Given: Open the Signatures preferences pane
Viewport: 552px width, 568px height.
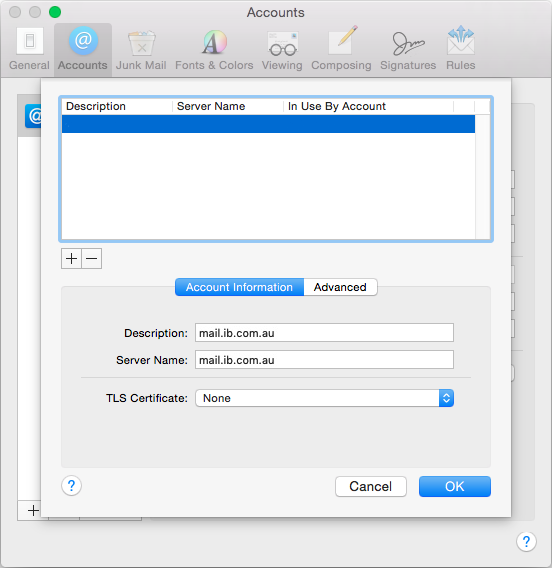Looking at the screenshot, I should click(x=408, y=49).
